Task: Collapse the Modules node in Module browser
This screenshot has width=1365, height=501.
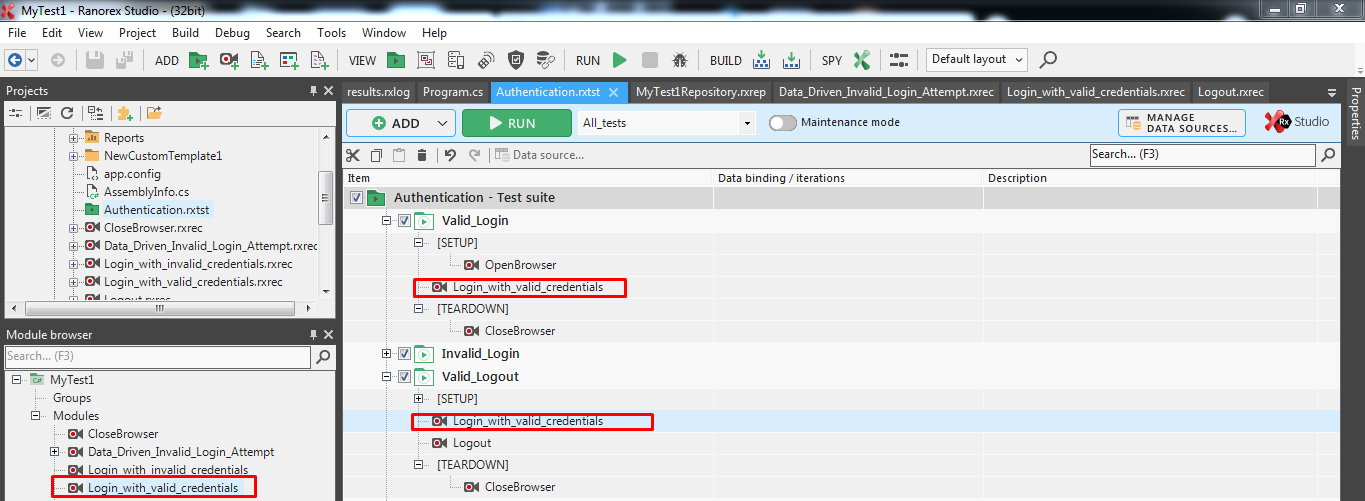Action: pyautogui.click(x=35, y=416)
